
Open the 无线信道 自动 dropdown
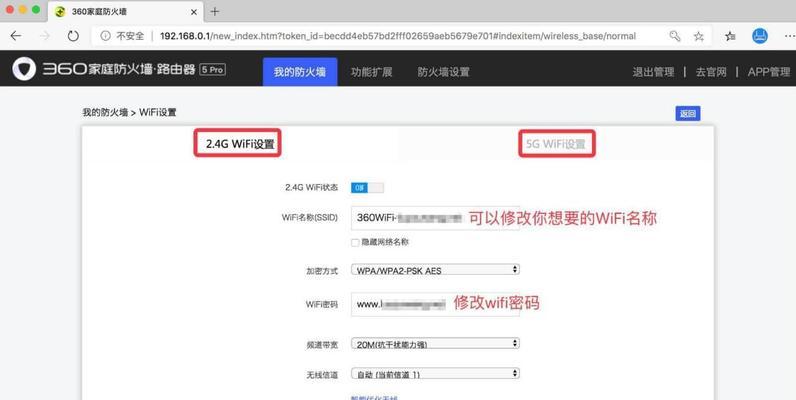point(435,374)
